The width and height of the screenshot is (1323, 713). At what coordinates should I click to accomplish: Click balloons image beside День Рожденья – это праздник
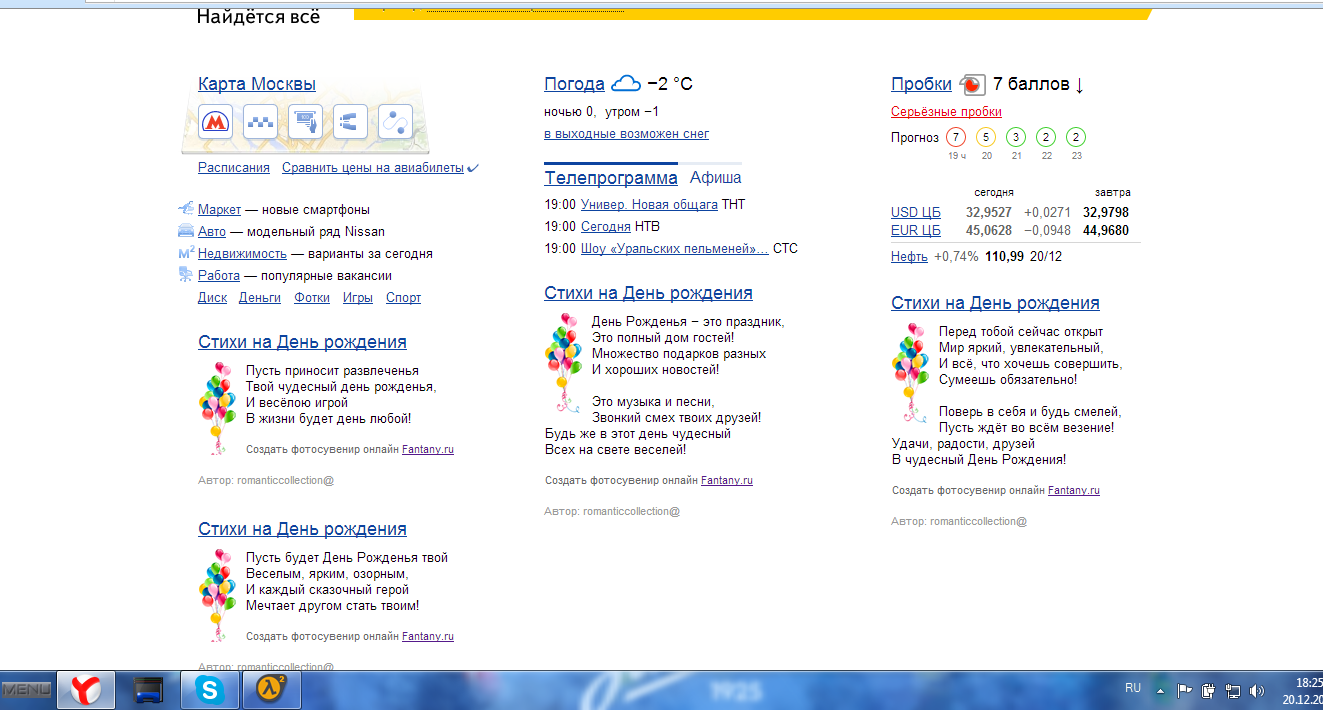pyautogui.click(x=563, y=363)
